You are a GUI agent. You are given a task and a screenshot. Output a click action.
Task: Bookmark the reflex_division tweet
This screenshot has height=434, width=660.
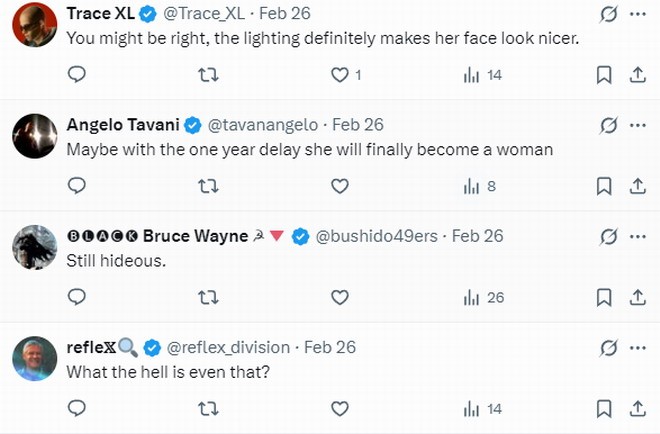pos(604,408)
